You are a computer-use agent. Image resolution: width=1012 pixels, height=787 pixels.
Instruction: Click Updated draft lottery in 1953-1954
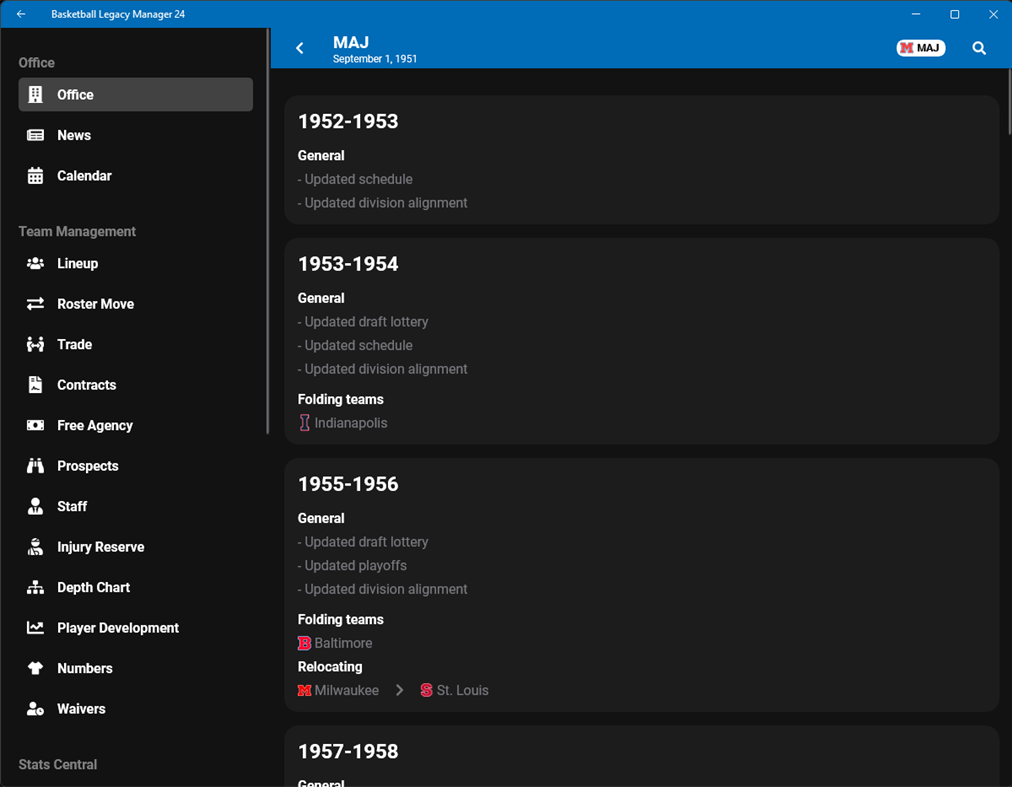click(x=363, y=322)
